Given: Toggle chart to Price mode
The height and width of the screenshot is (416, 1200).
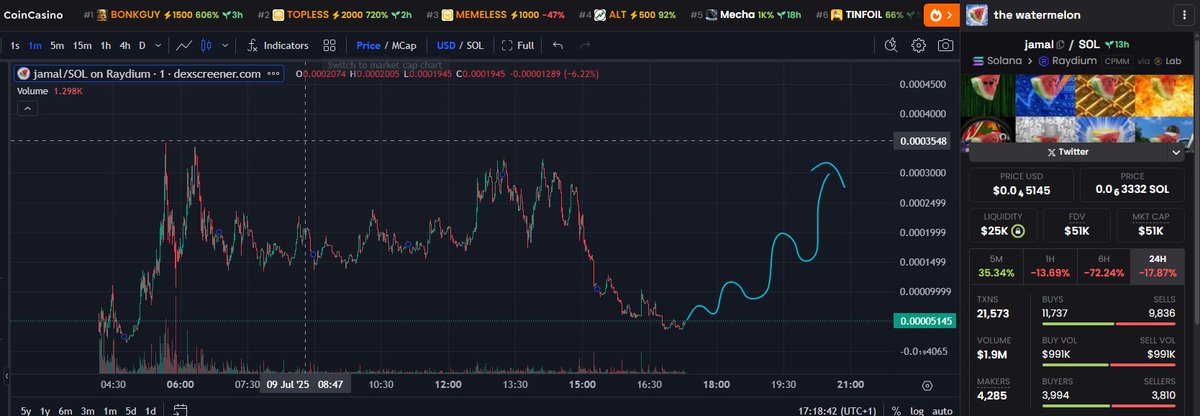Looking at the screenshot, I should [x=368, y=45].
